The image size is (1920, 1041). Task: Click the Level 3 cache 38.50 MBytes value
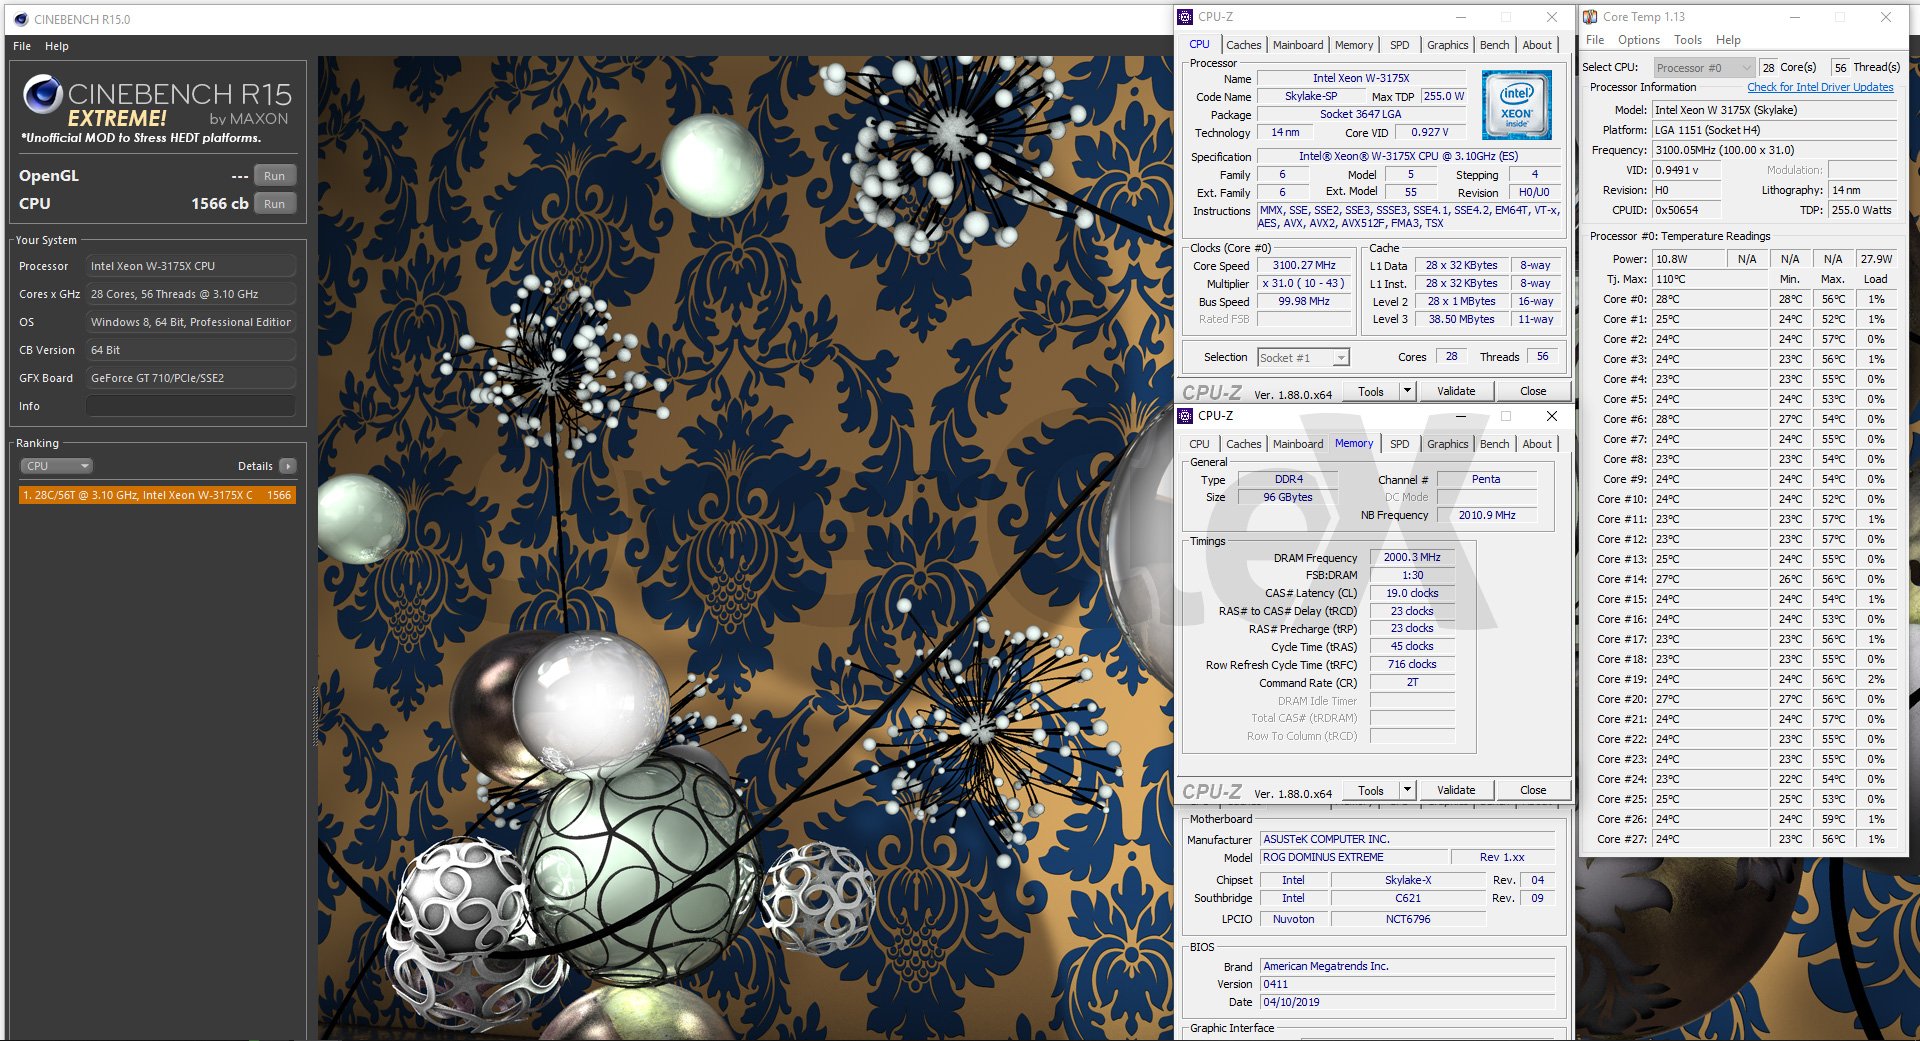coord(1461,319)
